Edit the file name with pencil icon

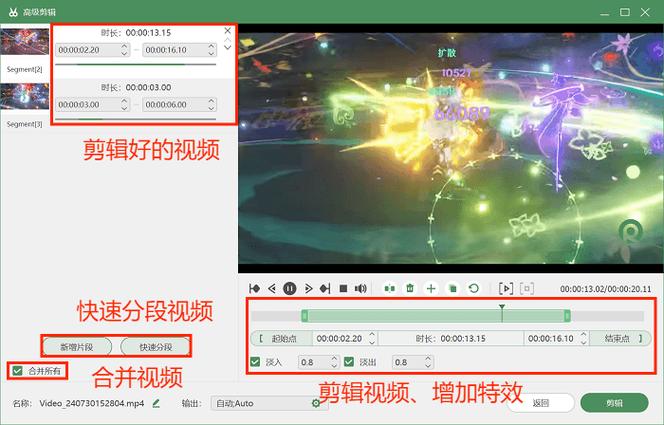pyautogui.click(x=156, y=403)
